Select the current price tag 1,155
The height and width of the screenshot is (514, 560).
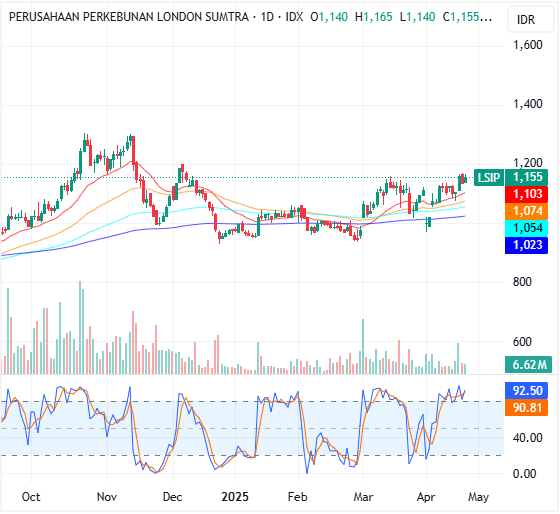[x=526, y=177]
